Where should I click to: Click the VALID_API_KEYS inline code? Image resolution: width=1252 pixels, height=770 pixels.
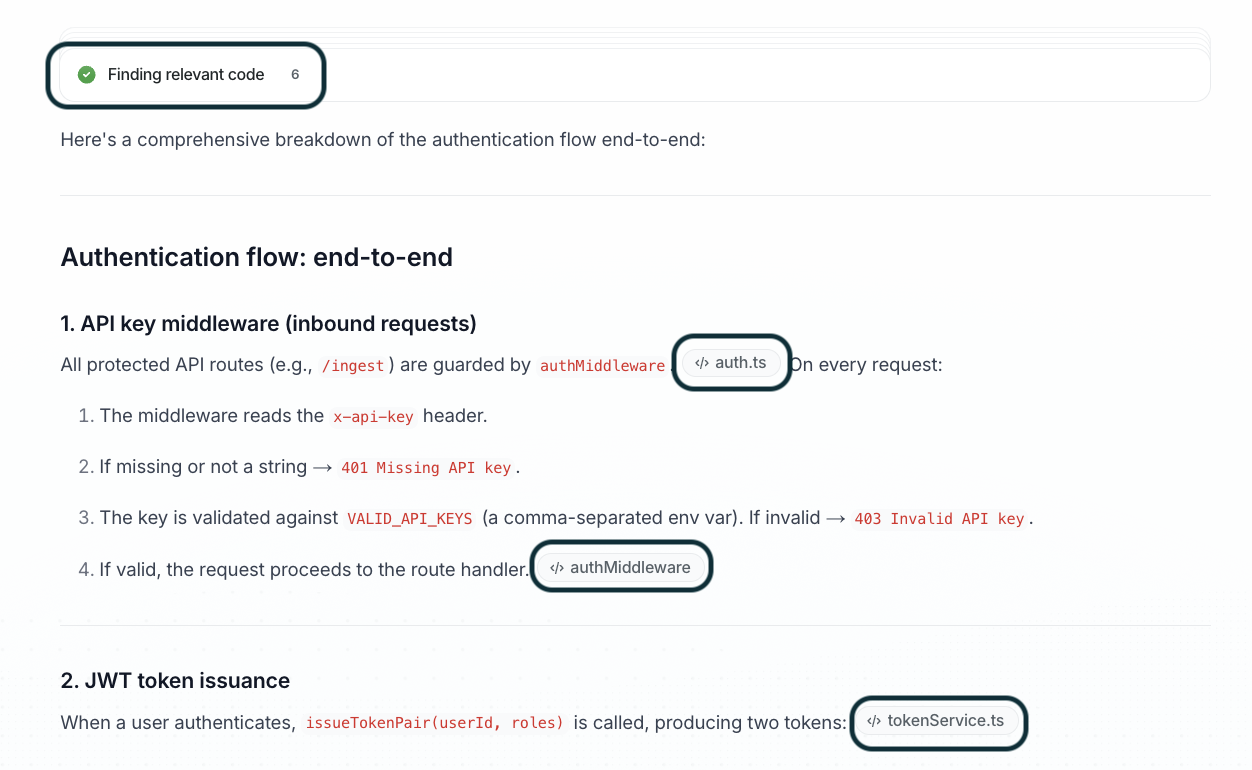pos(409,519)
